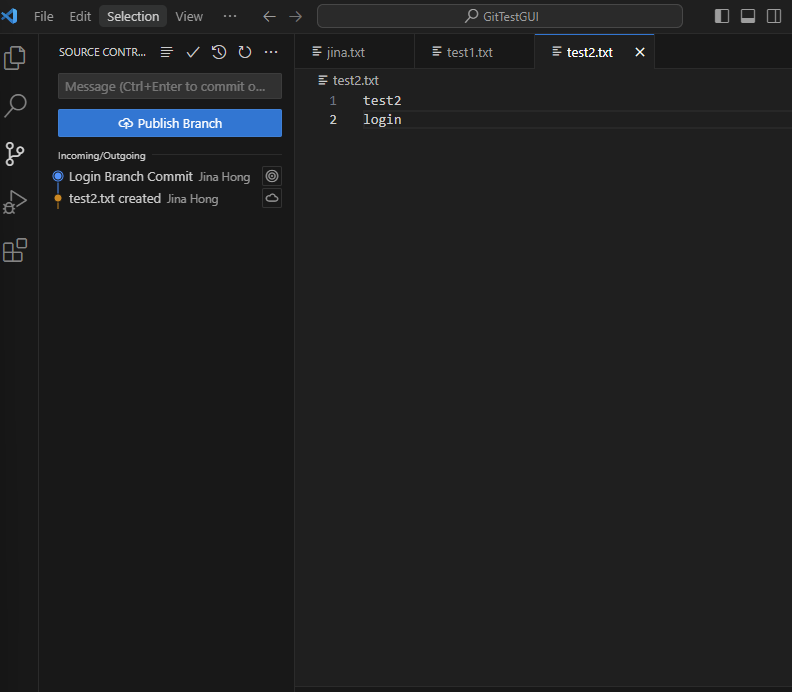Click the commit checkmark icon
This screenshot has height=692, width=792.
point(193,52)
